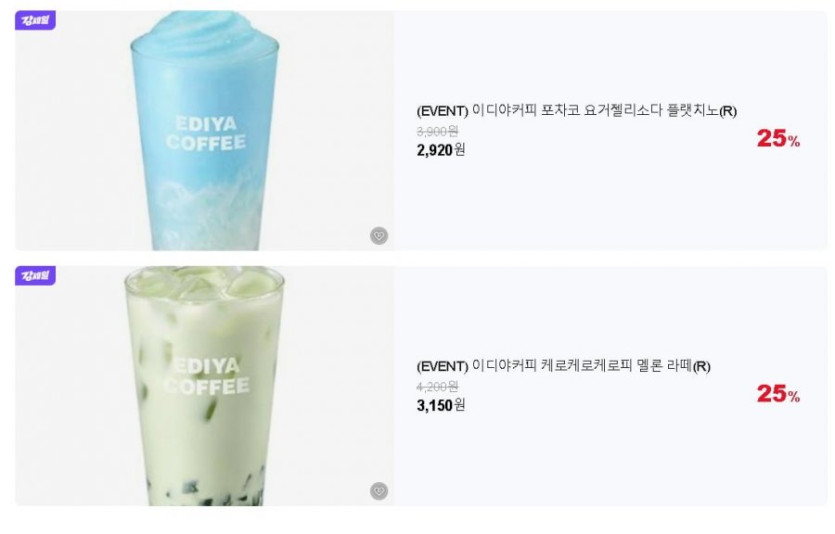Click the (EVENT) tag on the second product
The image size is (835, 534).
point(442,367)
